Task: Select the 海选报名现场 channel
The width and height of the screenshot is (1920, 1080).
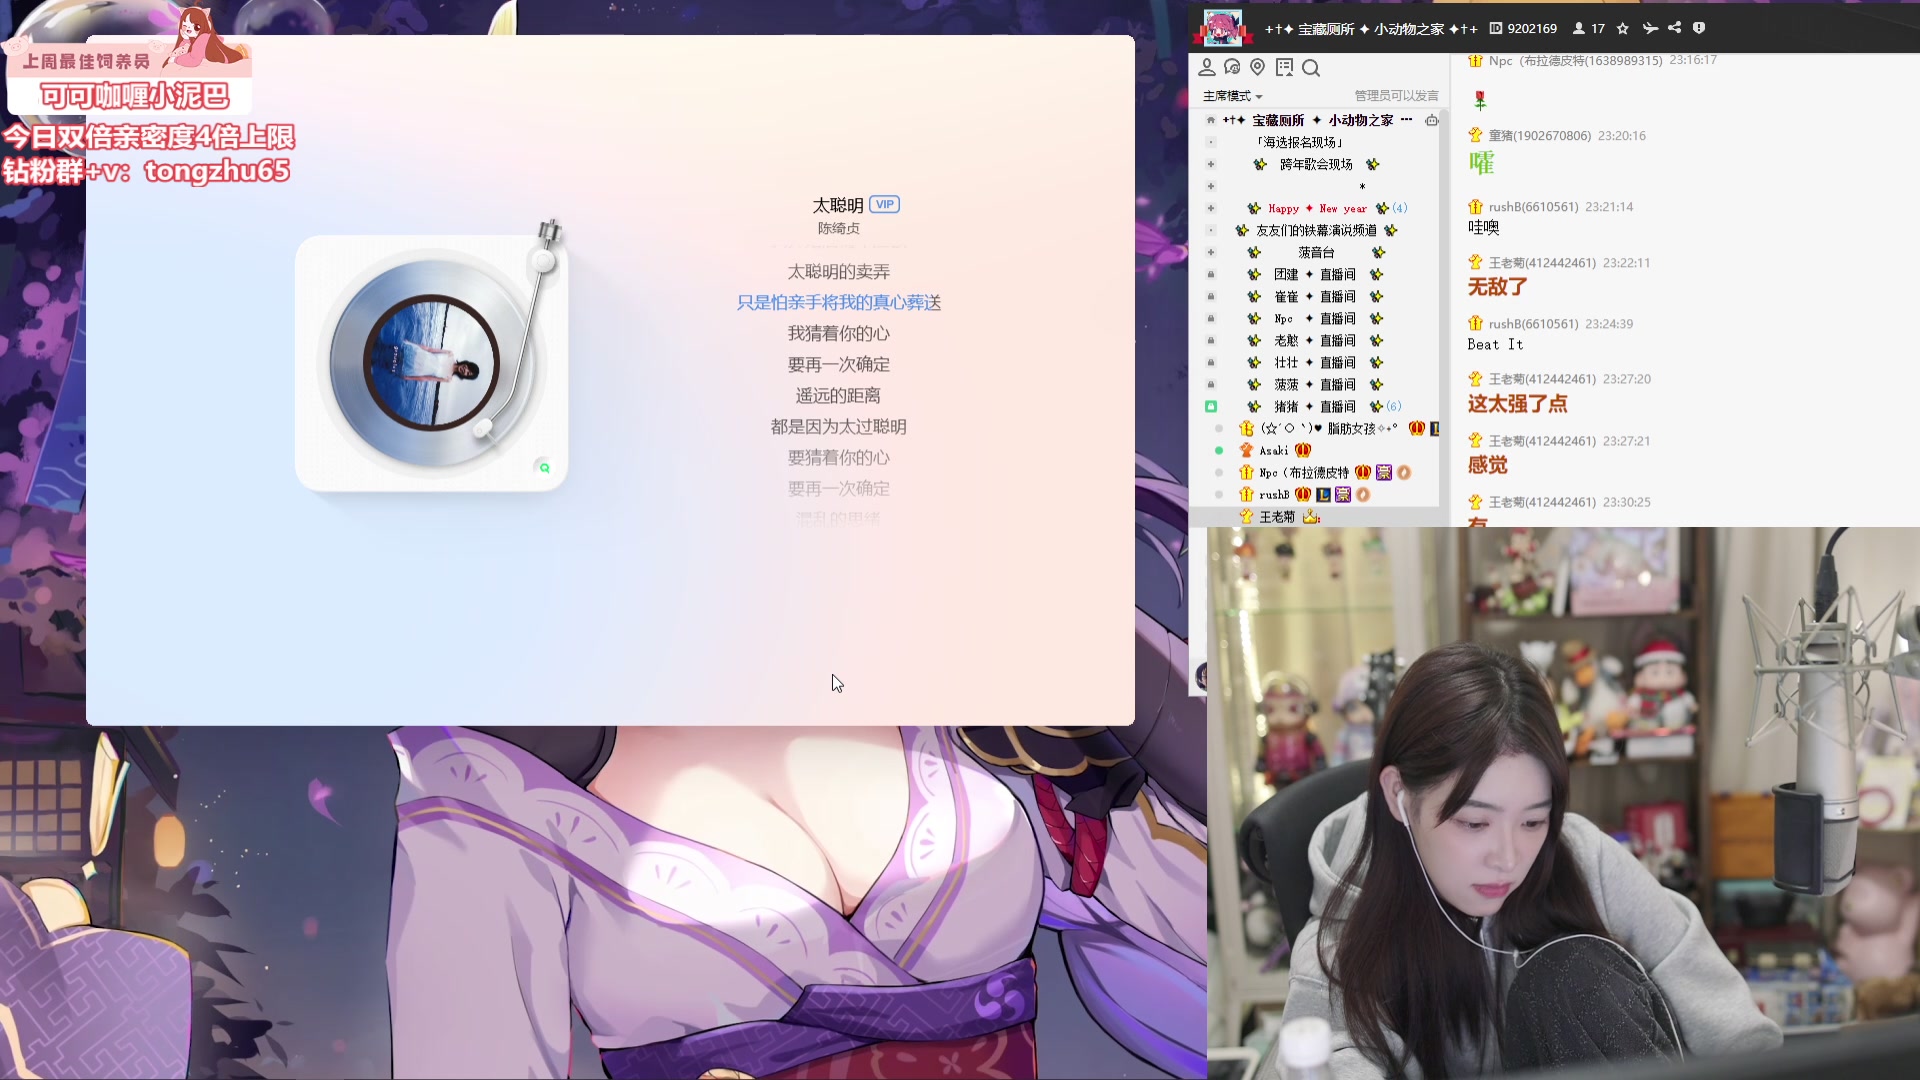Action: (x=1300, y=142)
